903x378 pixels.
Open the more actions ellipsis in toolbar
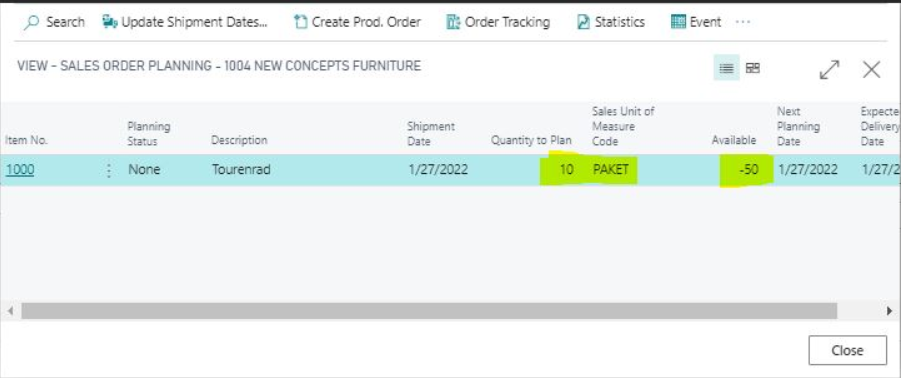click(x=743, y=22)
